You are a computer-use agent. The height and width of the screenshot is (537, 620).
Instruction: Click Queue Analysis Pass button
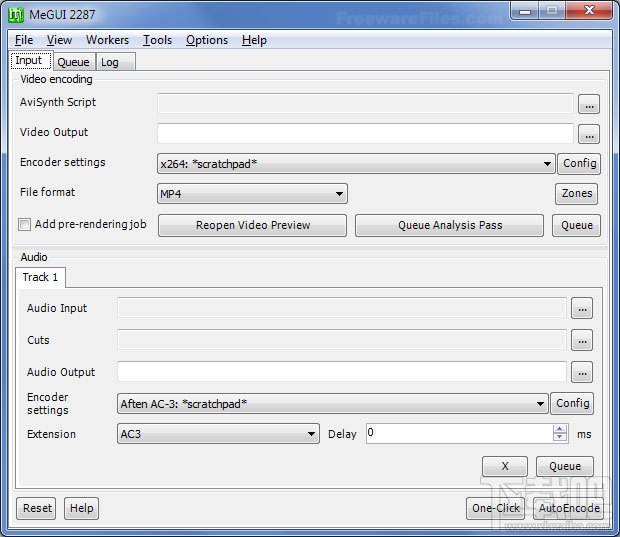coord(449,225)
